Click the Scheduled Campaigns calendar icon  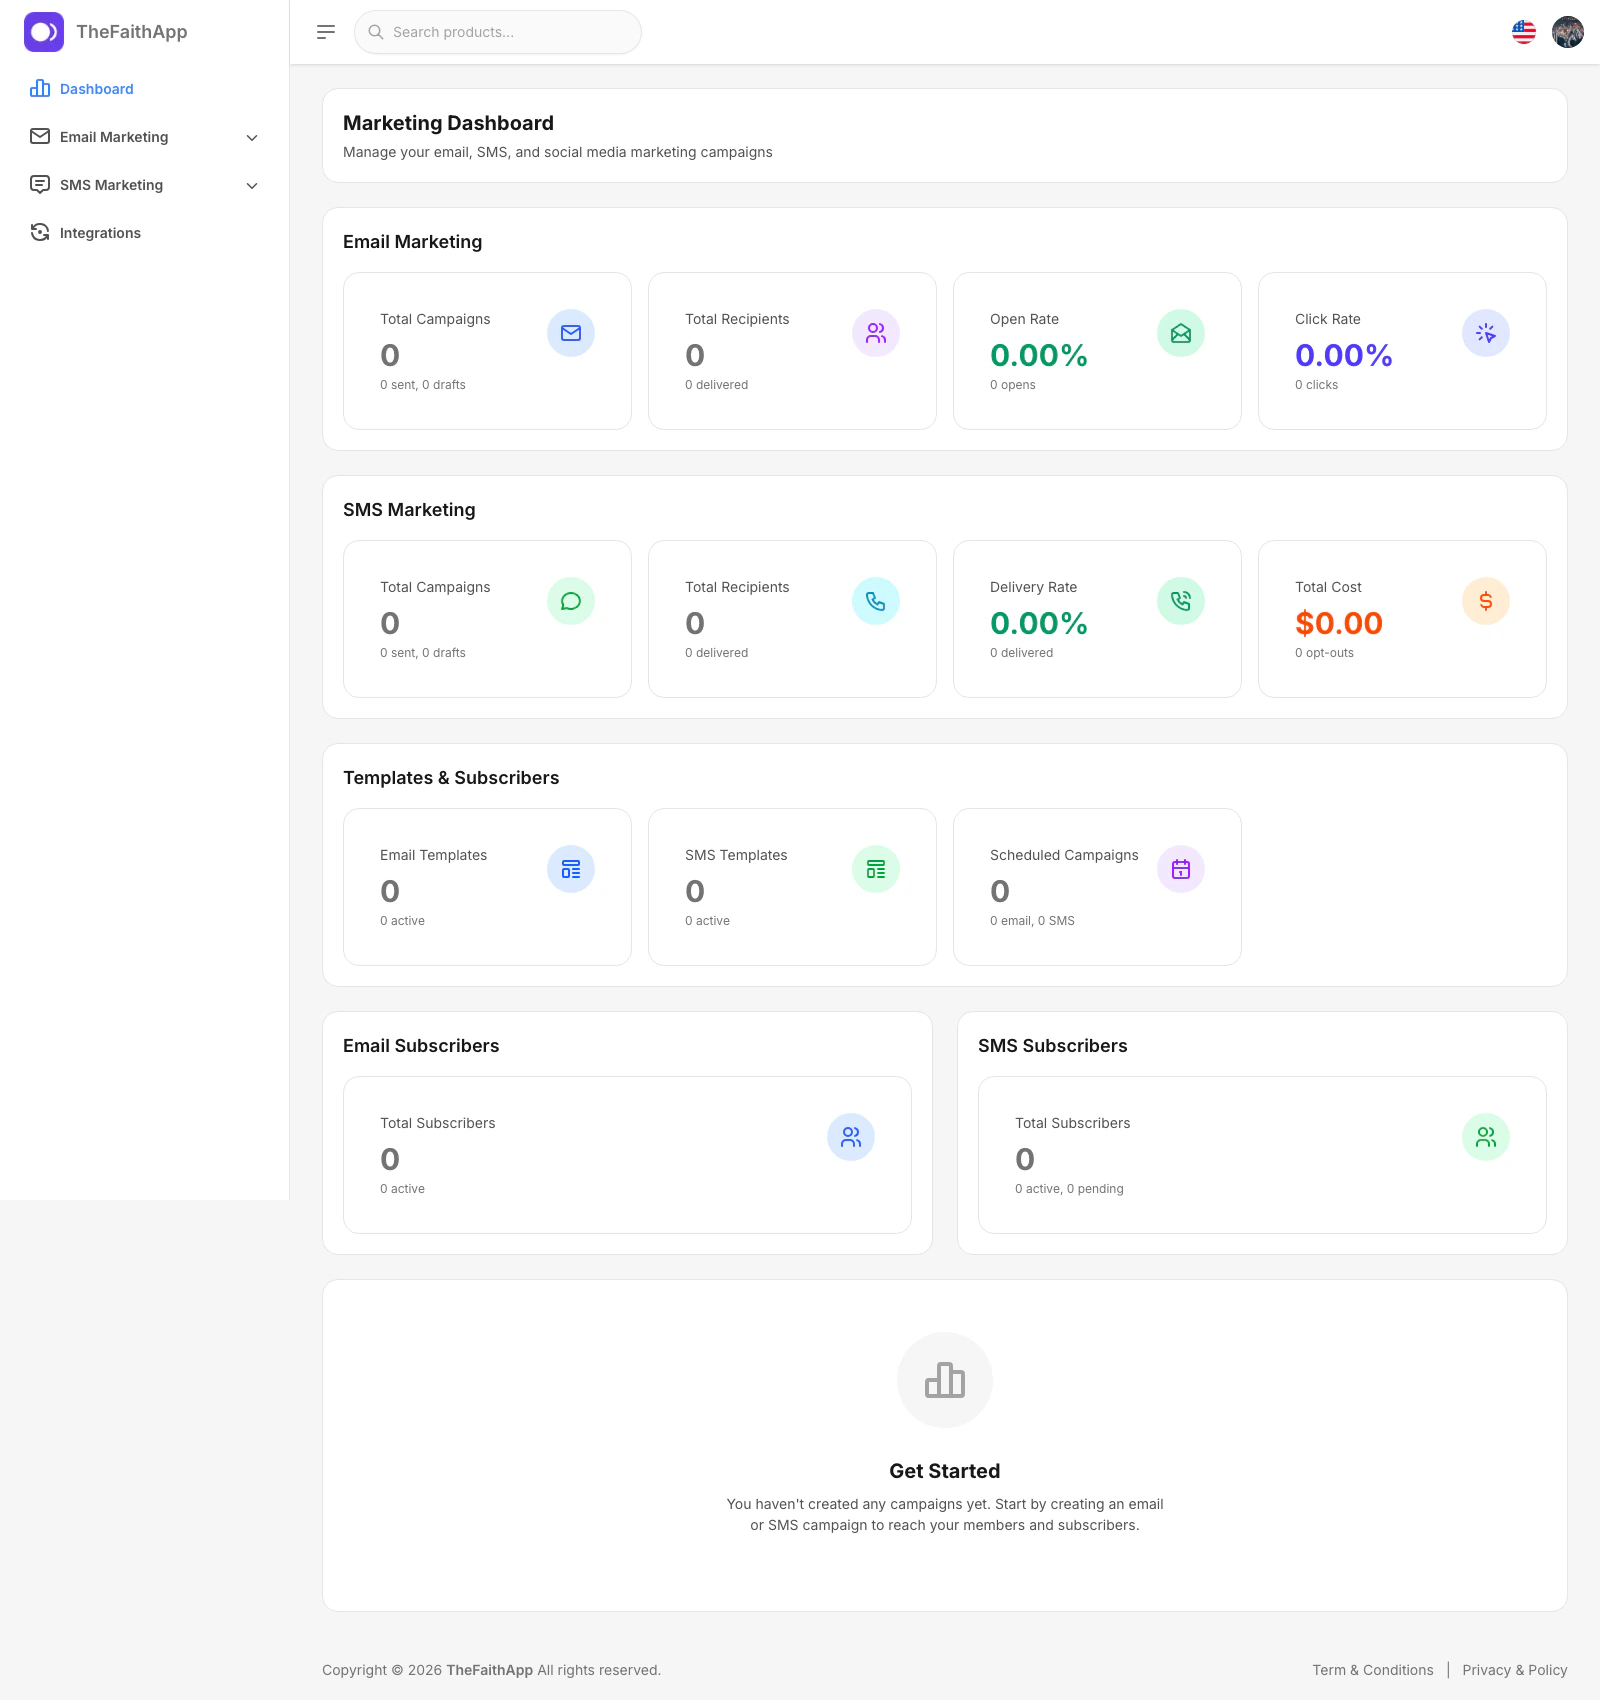click(x=1181, y=869)
